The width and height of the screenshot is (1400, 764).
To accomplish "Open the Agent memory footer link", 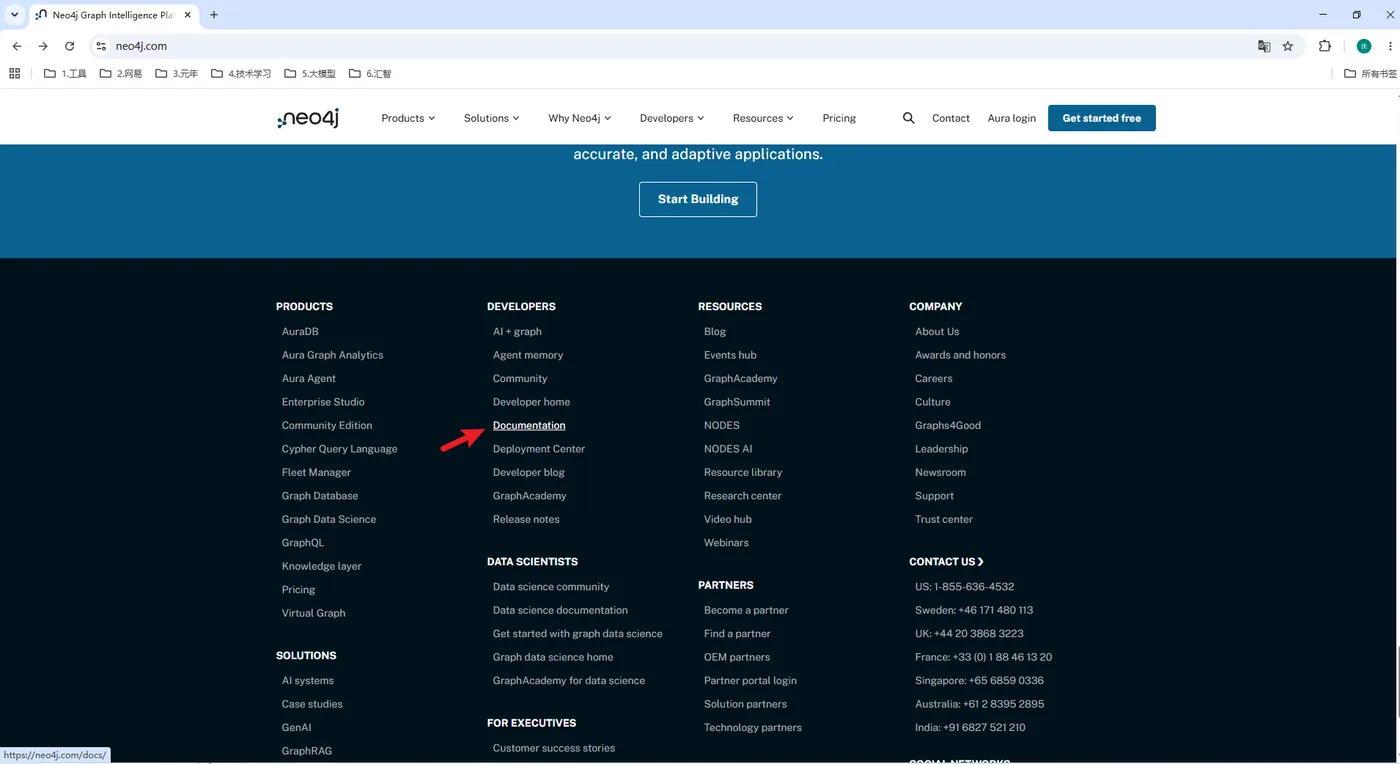I will coord(528,355).
